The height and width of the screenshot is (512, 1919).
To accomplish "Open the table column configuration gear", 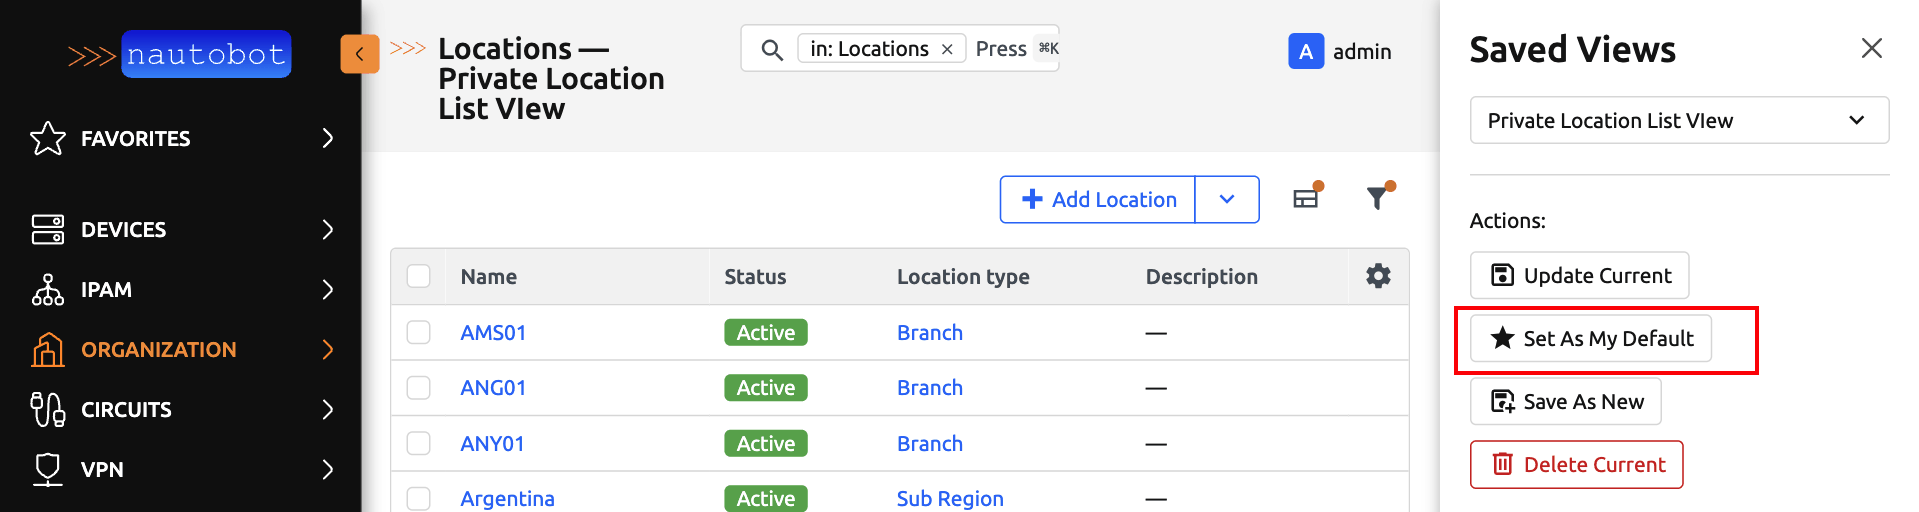I will click(x=1378, y=276).
